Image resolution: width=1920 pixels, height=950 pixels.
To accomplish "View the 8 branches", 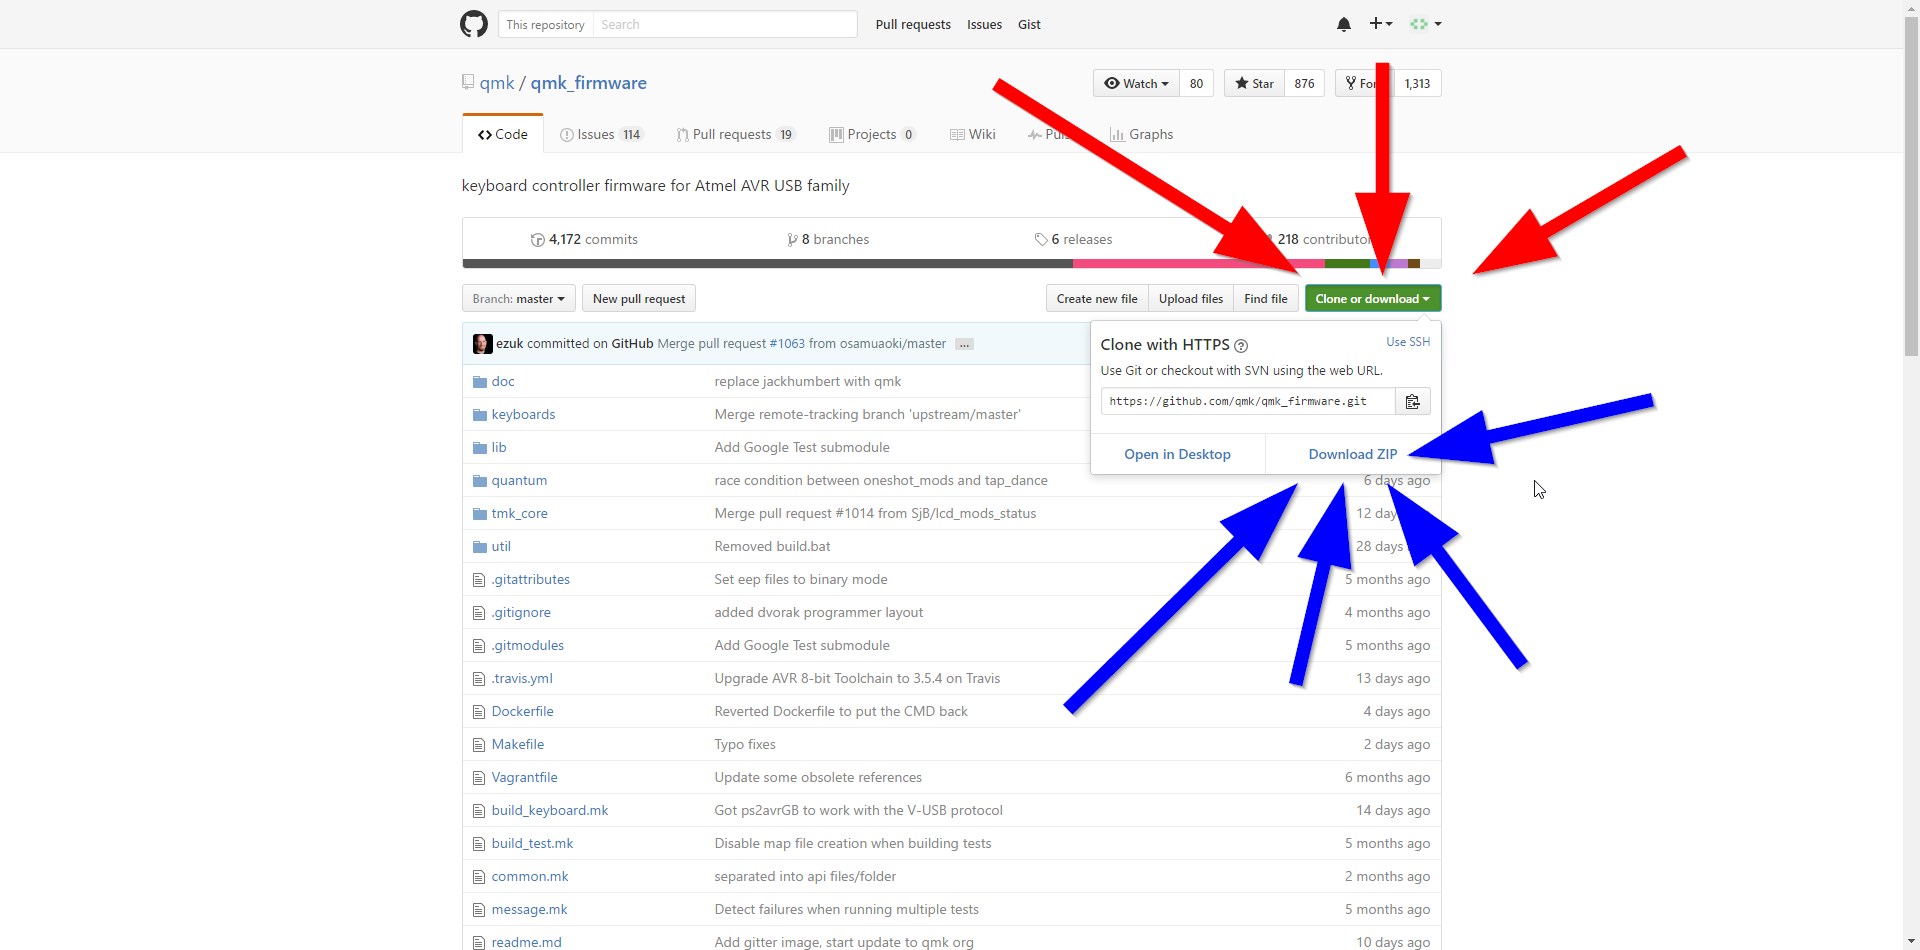I will (828, 240).
